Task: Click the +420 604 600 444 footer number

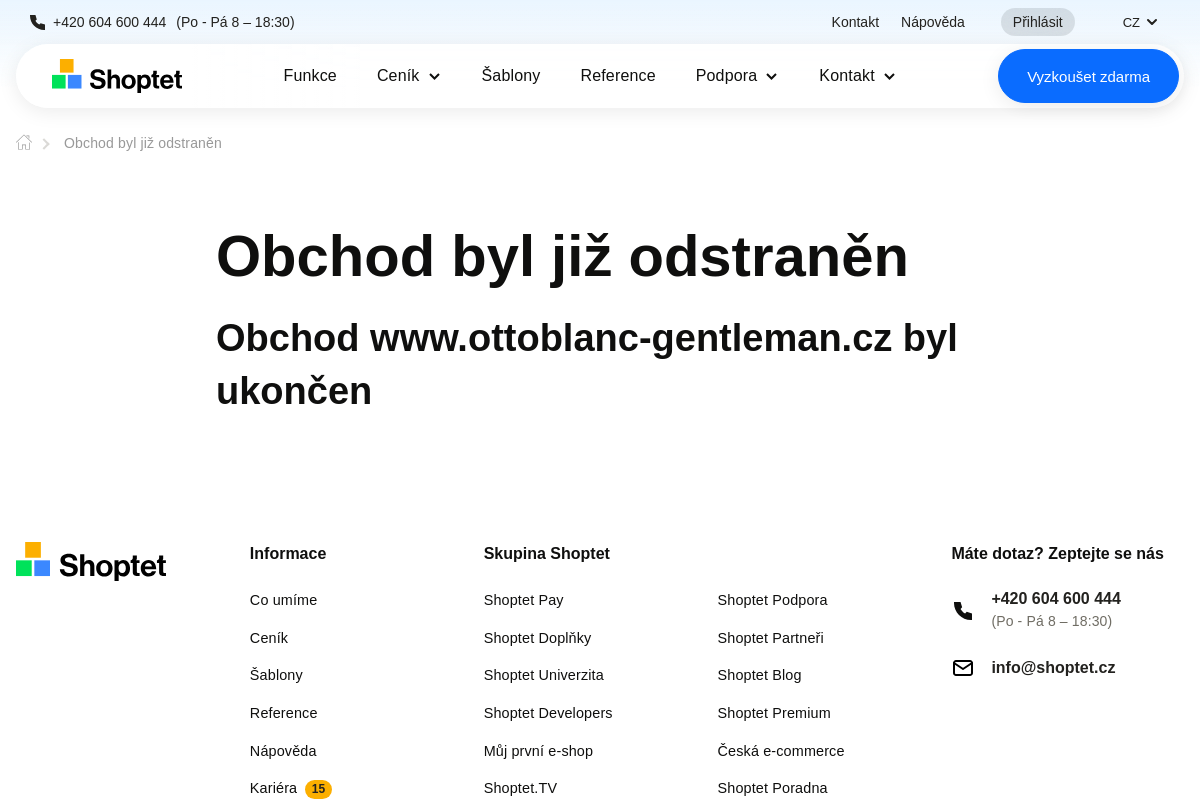Action: [1056, 598]
